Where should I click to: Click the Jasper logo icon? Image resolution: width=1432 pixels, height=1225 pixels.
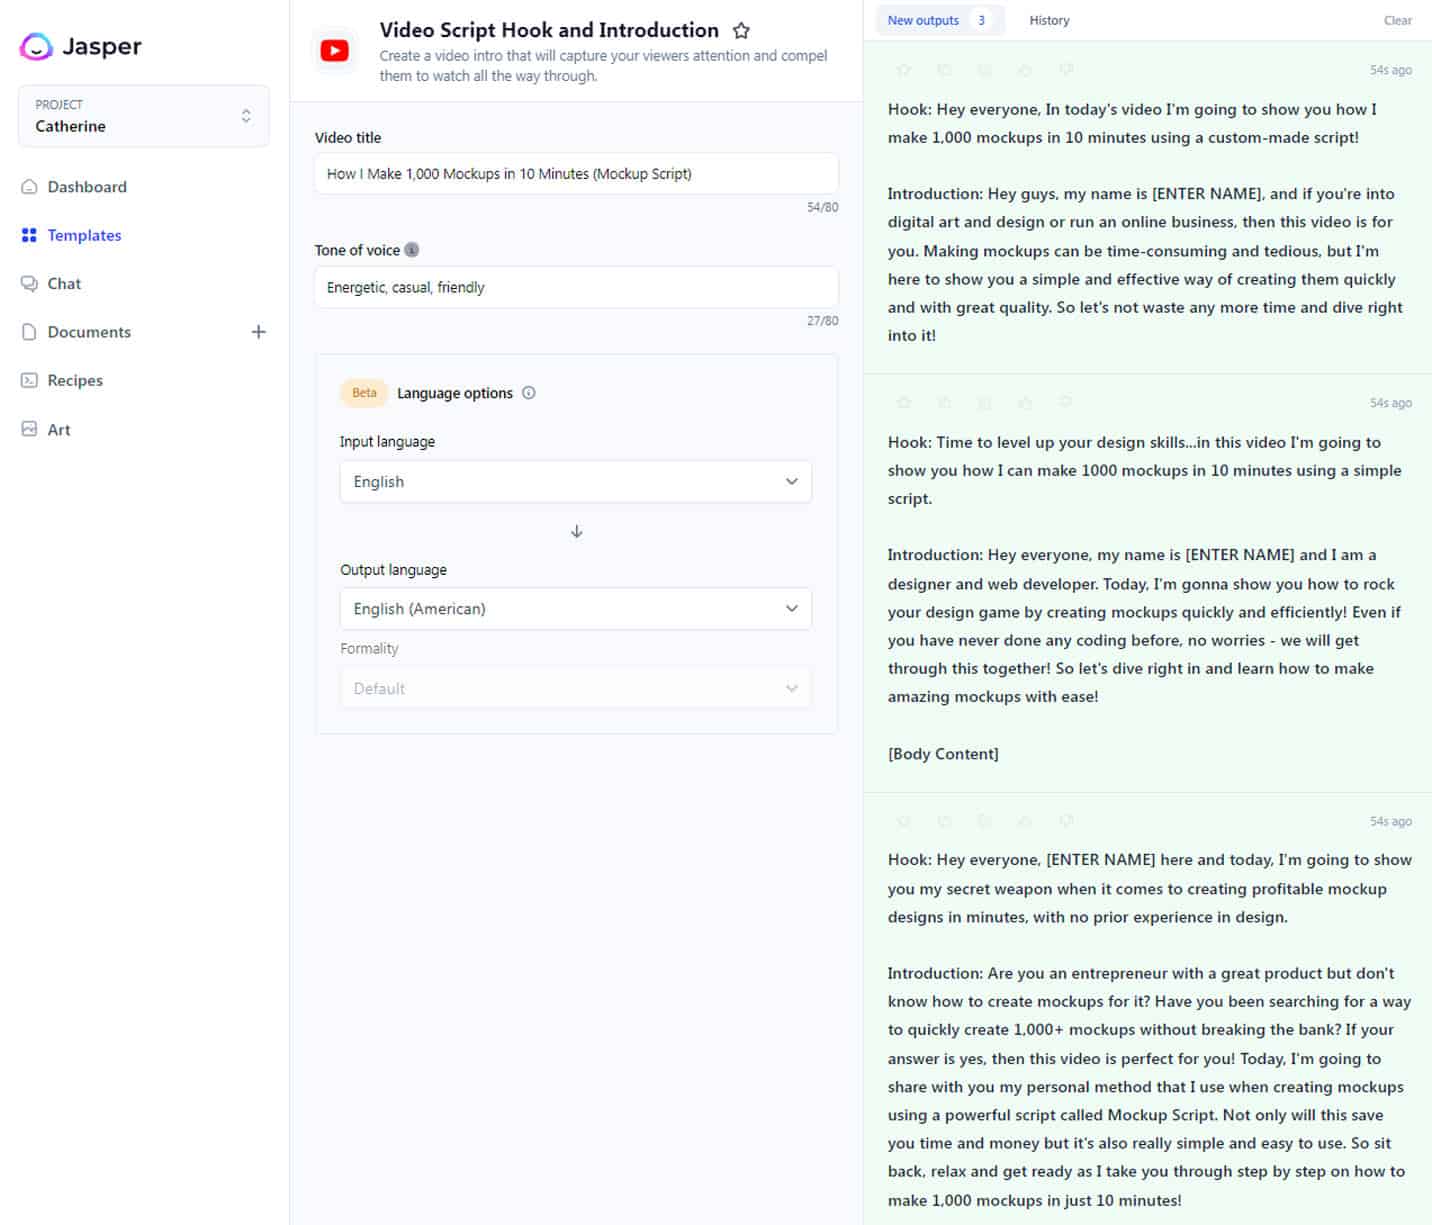pos(36,46)
